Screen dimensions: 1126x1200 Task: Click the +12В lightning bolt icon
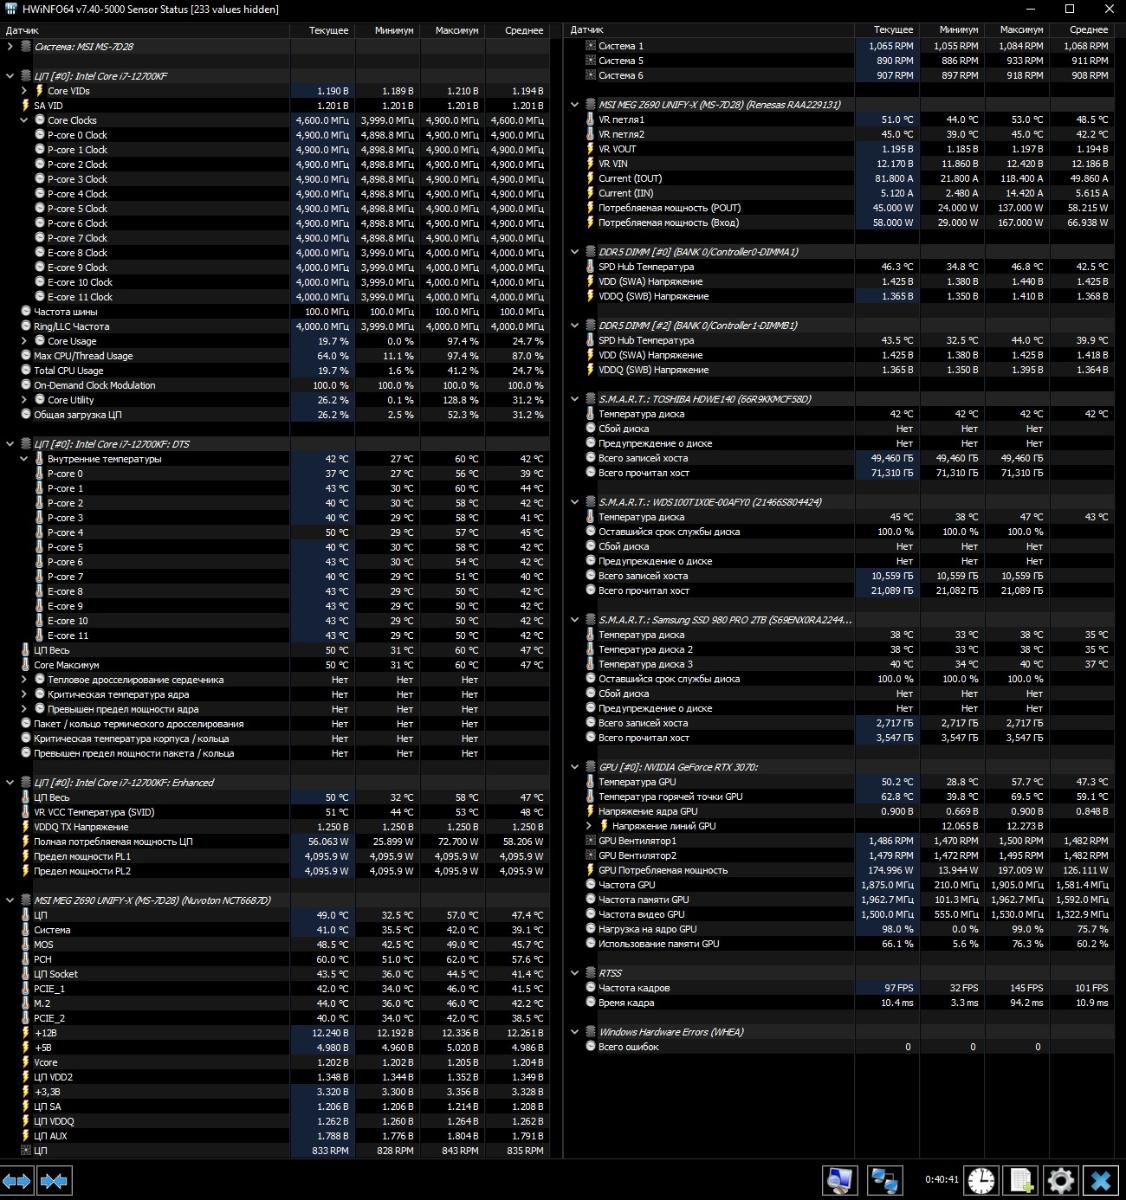[x=26, y=1033]
